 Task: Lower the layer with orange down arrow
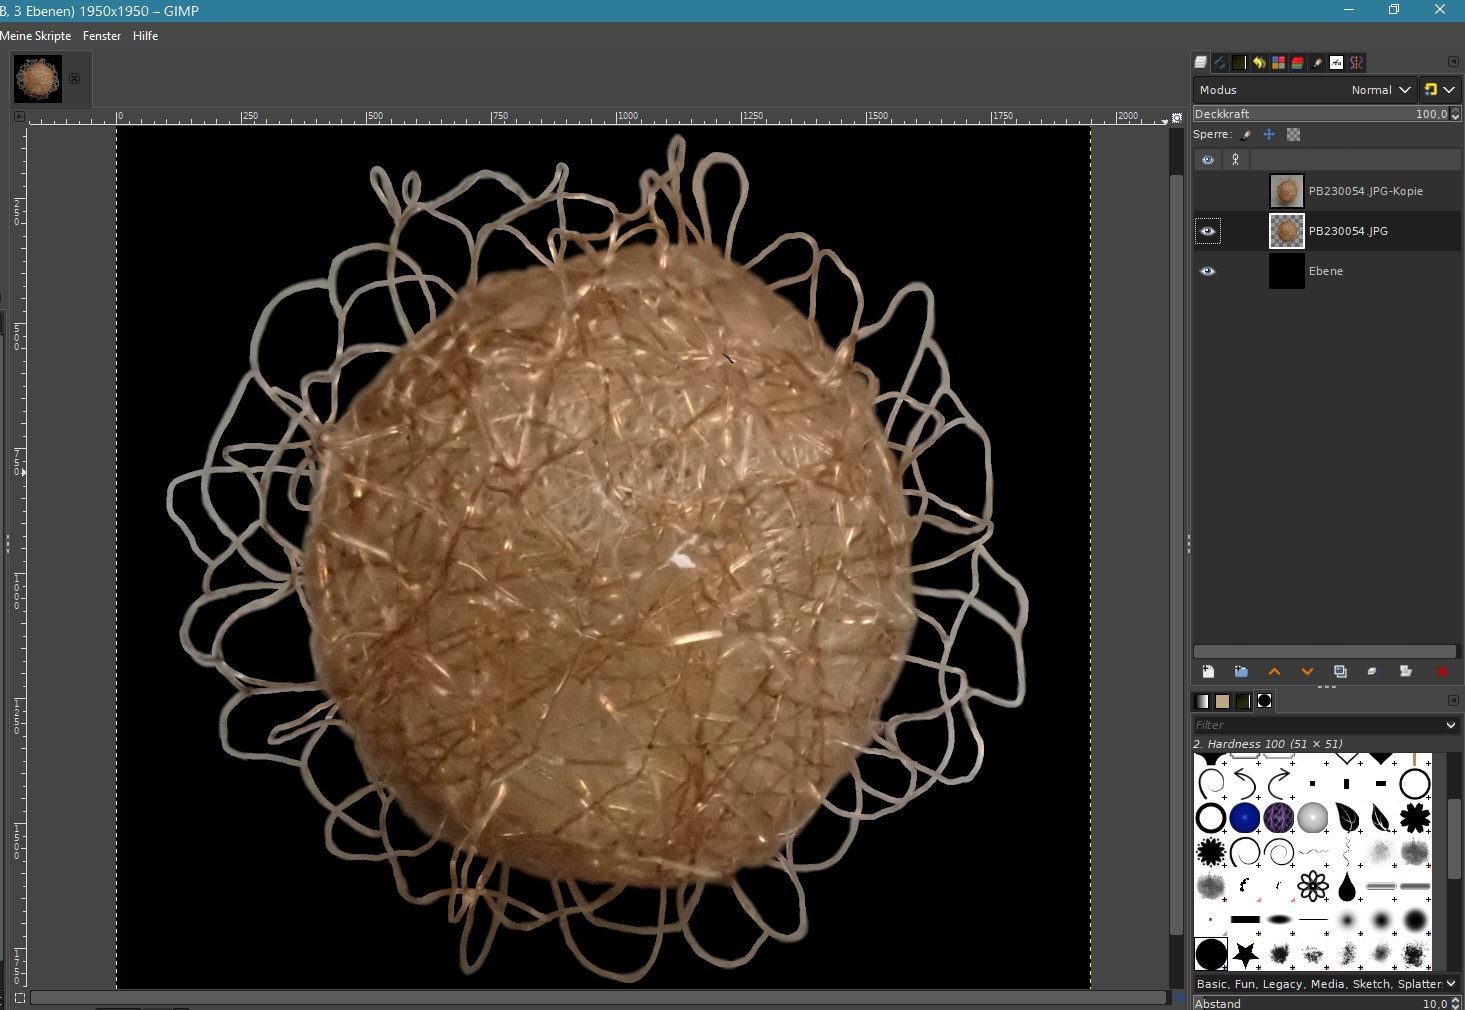click(x=1307, y=672)
